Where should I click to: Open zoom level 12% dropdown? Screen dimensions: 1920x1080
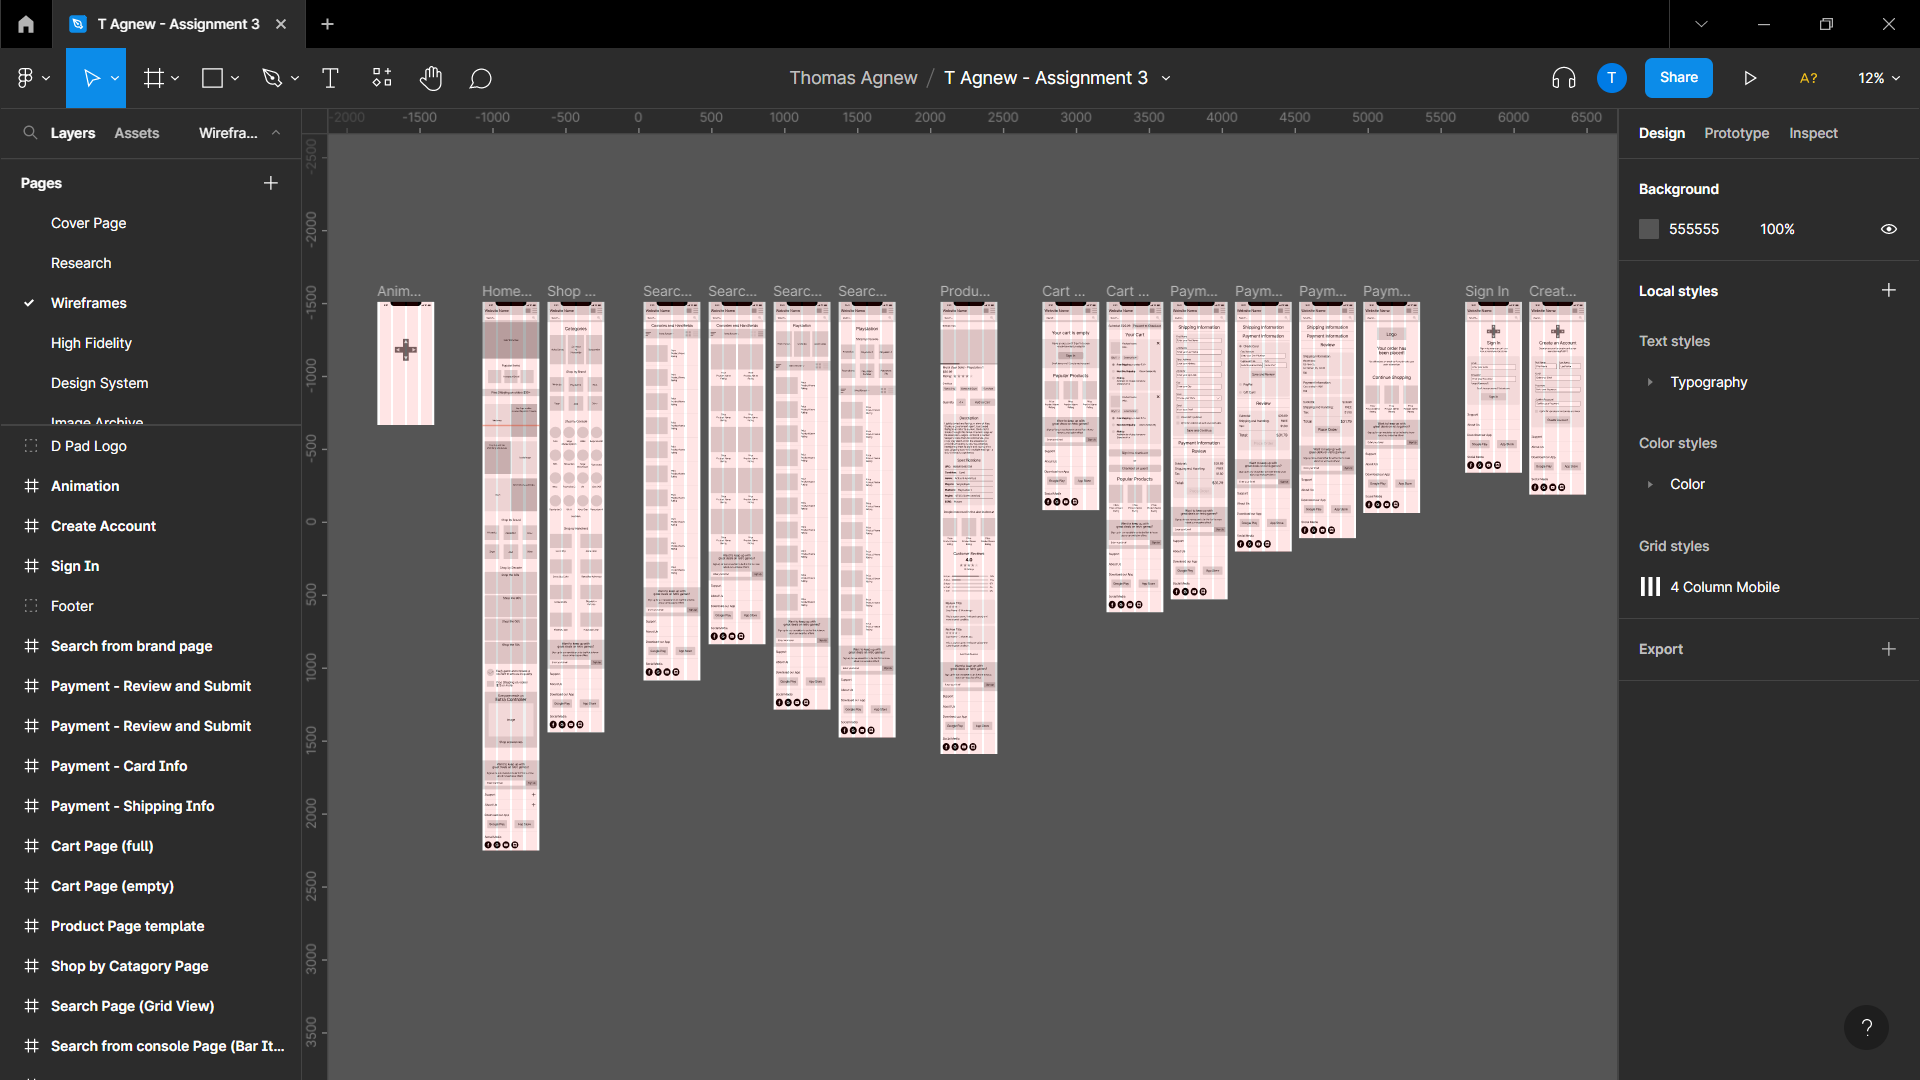[x=1879, y=78]
